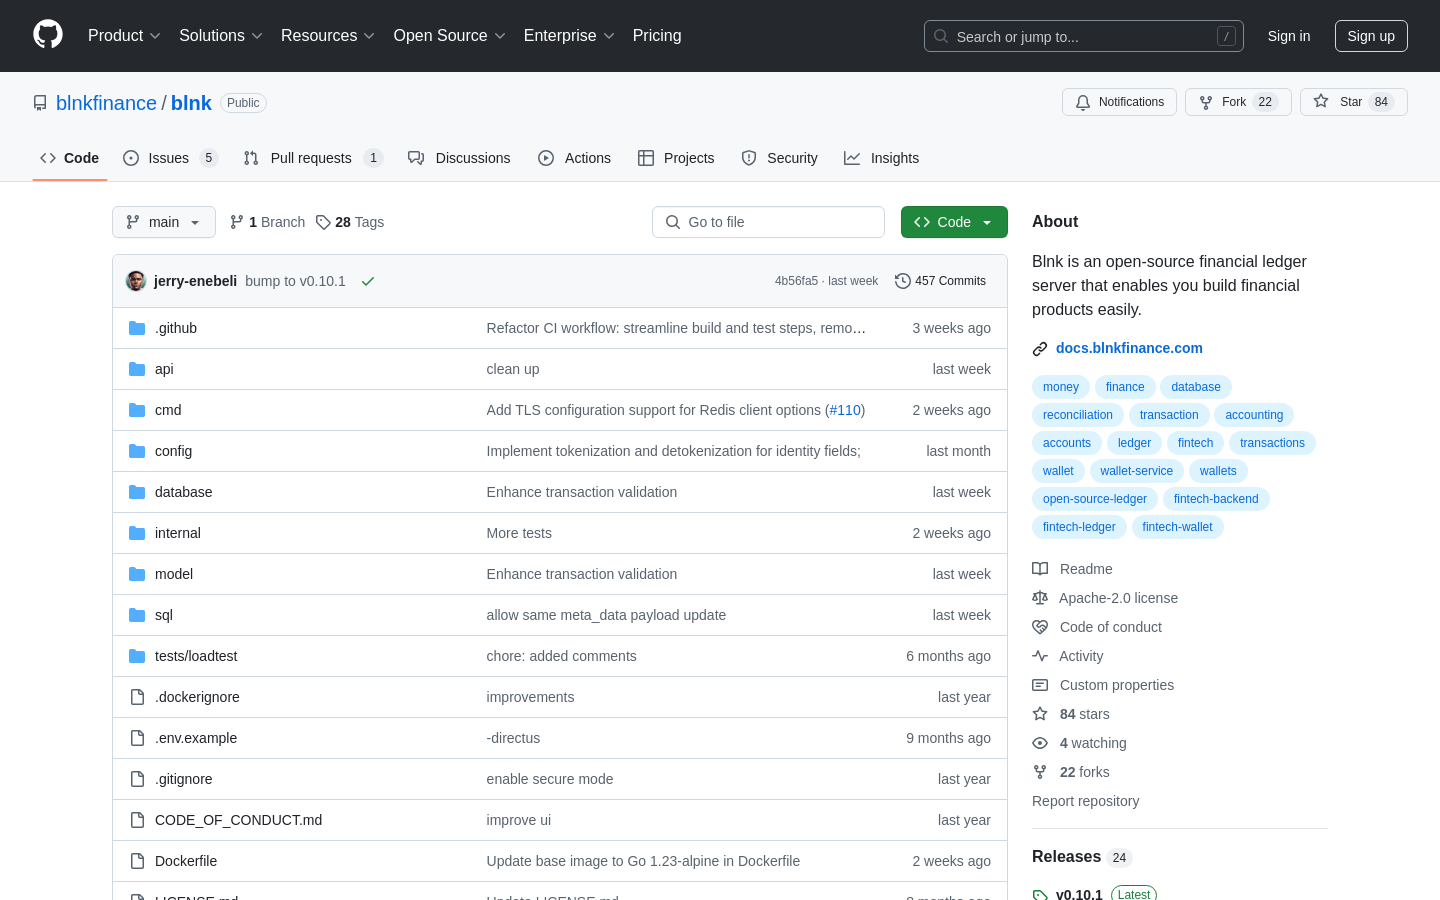
Task: Open the docs.blnkfinance.com link
Action: 1129,348
